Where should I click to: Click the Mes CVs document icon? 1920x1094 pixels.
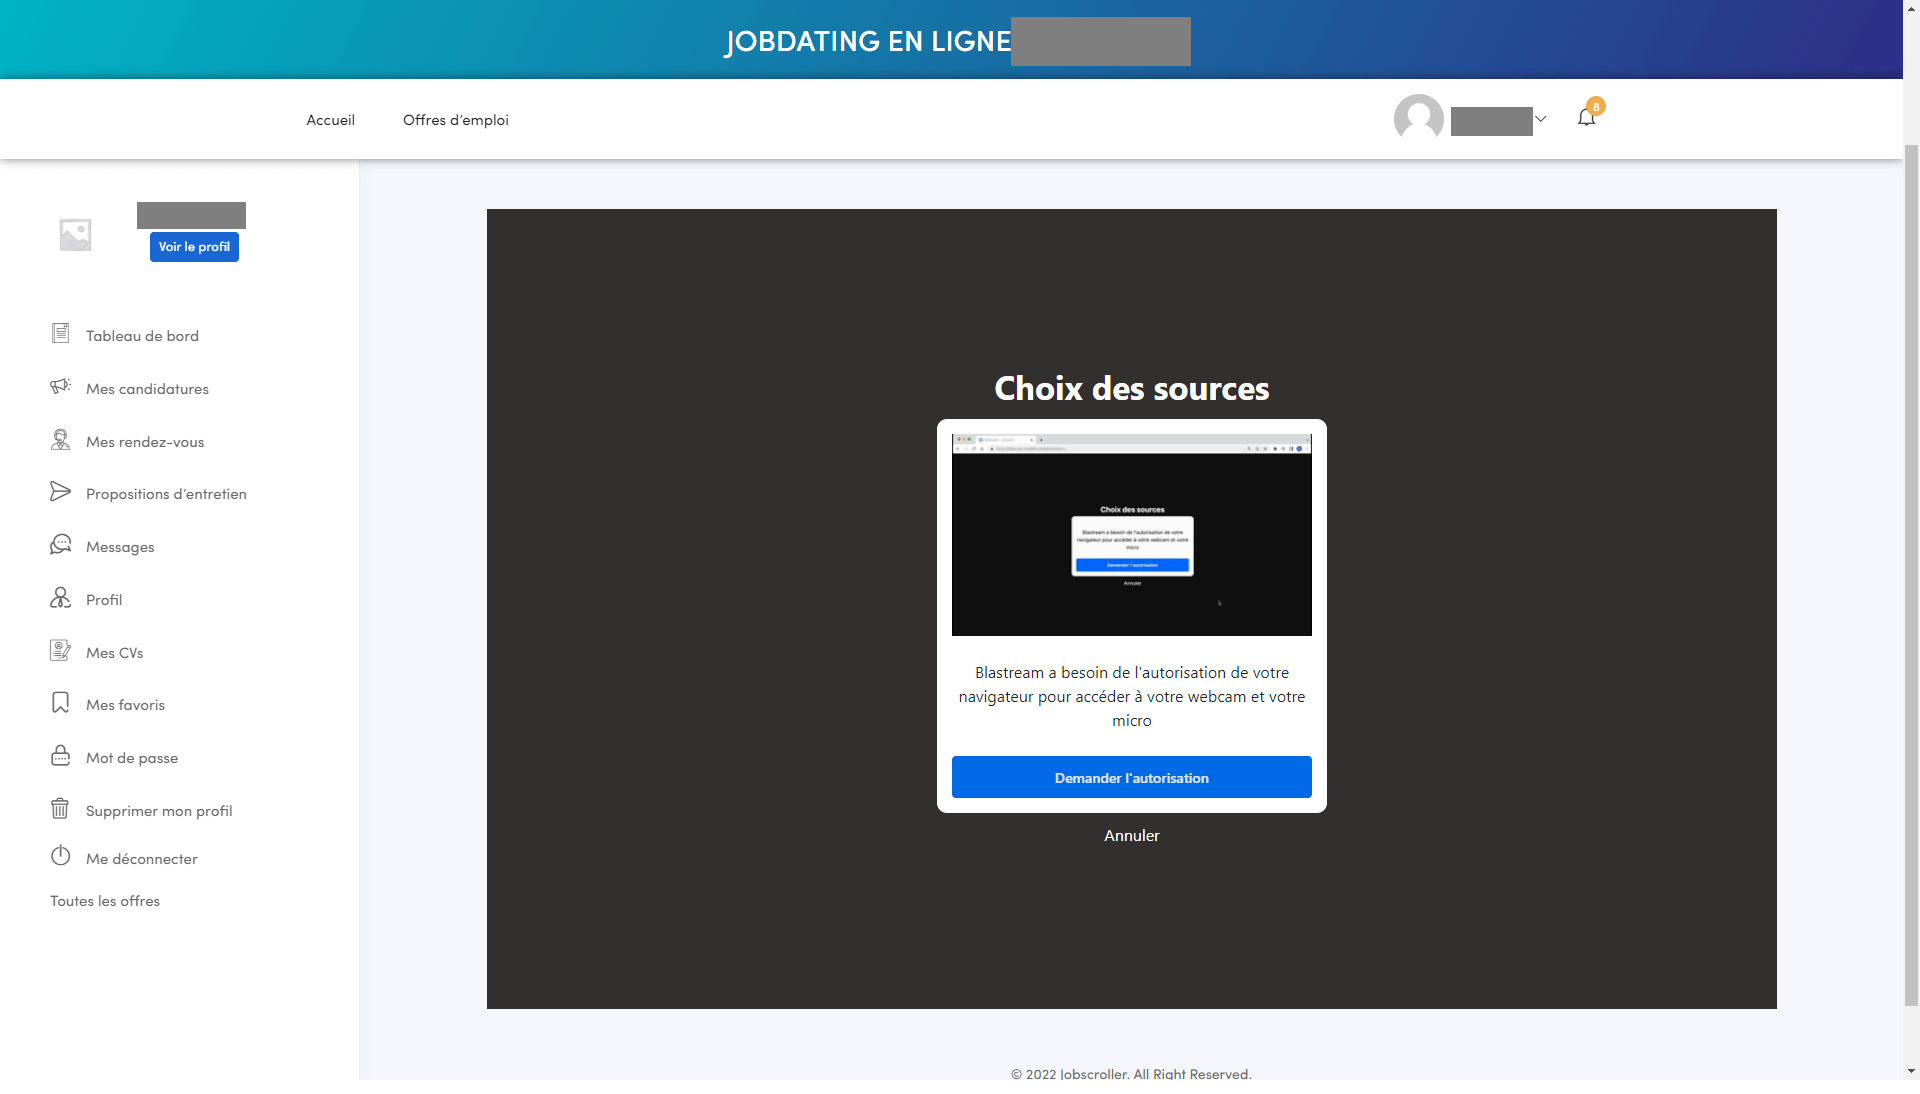60,651
